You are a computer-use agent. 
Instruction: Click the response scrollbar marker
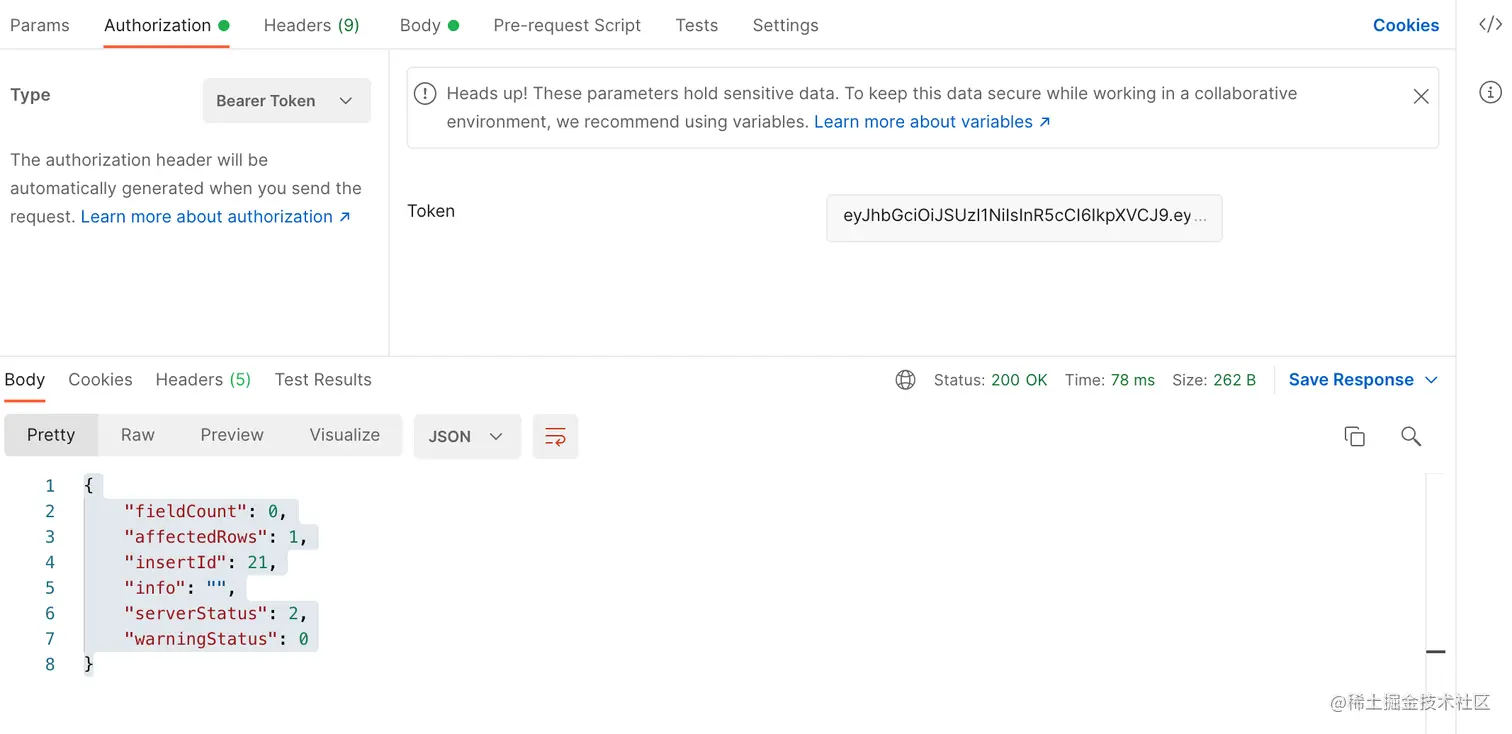pyautogui.click(x=1435, y=652)
